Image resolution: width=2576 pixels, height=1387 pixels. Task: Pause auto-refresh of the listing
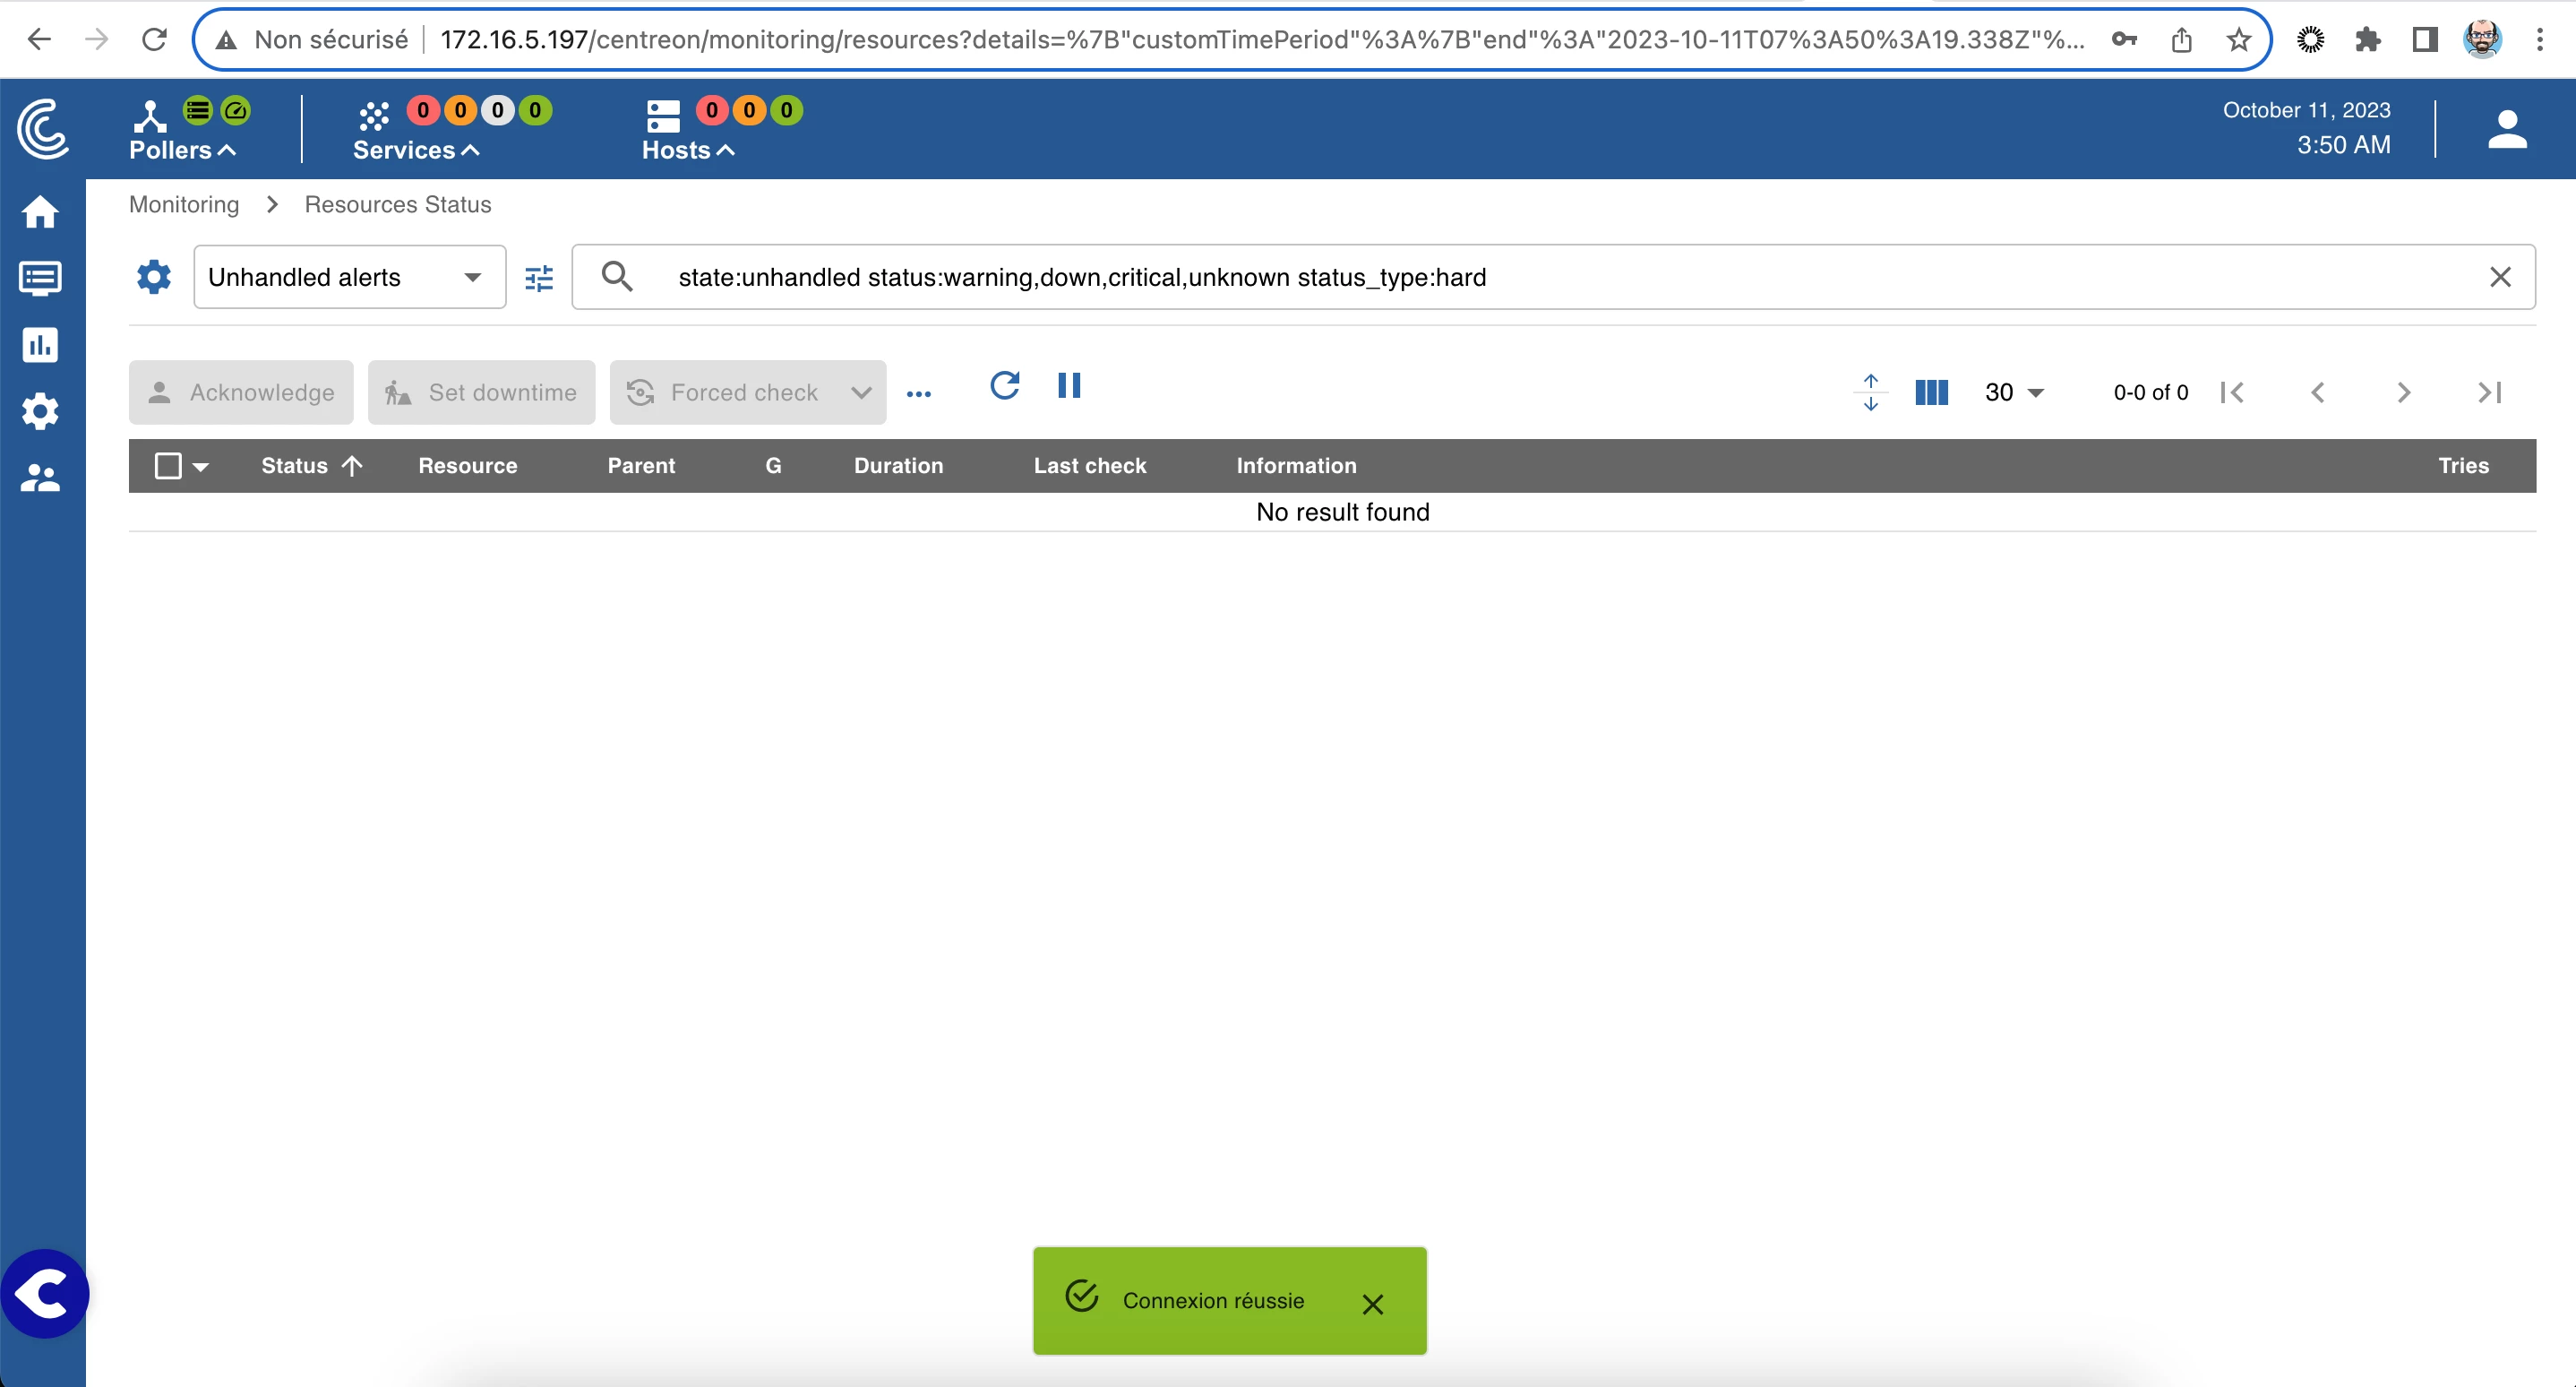pyautogui.click(x=1069, y=386)
